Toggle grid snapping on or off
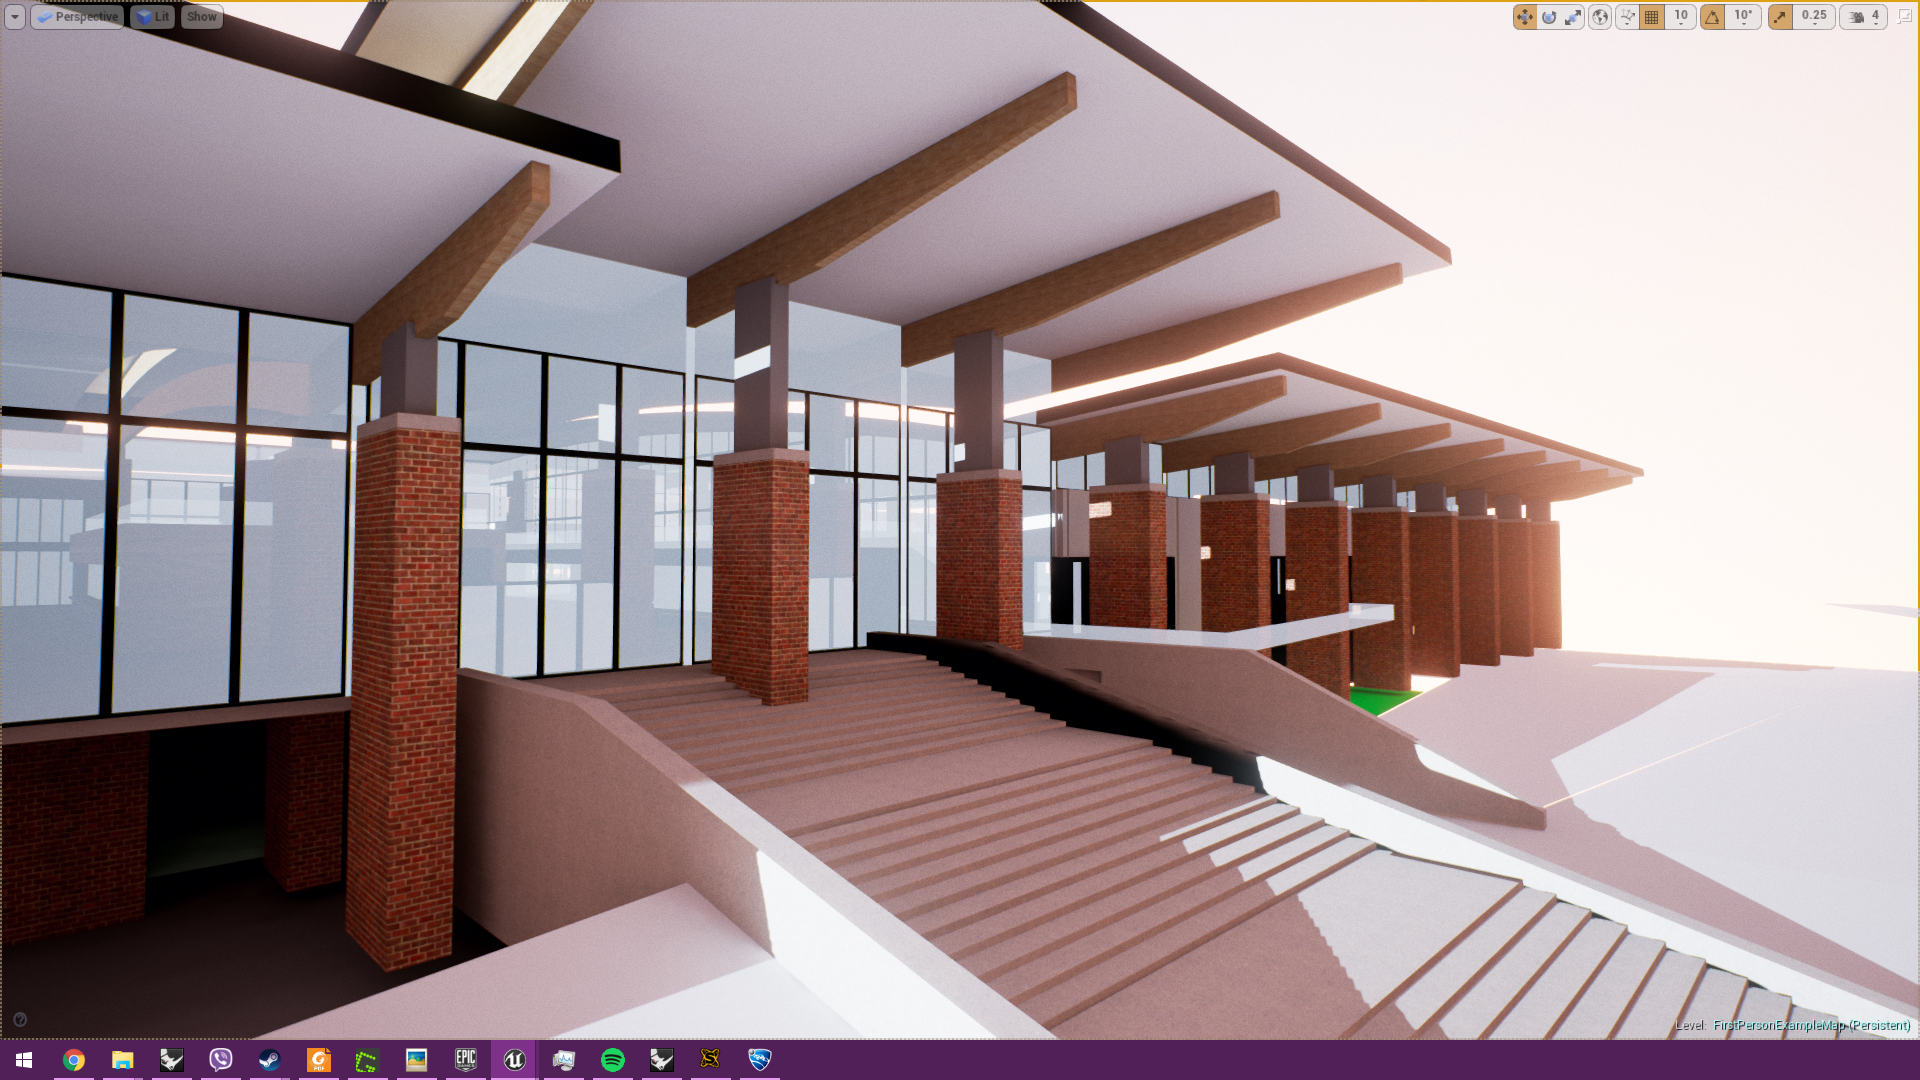 1652,17
